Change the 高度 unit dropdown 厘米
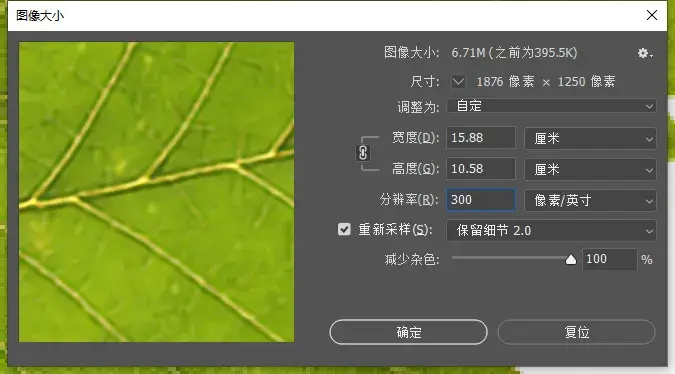 (x=590, y=170)
